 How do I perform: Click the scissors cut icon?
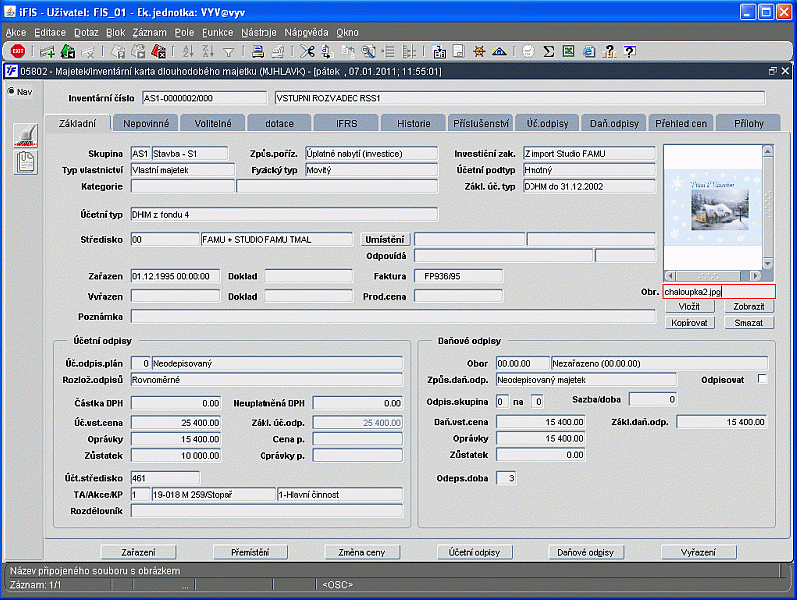tap(305, 51)
